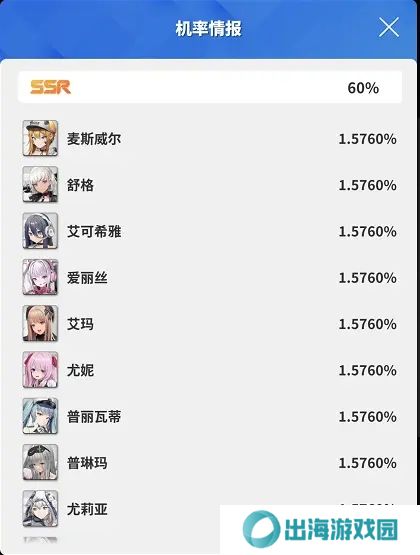The height and width of the screenshot is (555, 420).
Task: Click the 出海游戏园 watermark logo
Action: 320,529
